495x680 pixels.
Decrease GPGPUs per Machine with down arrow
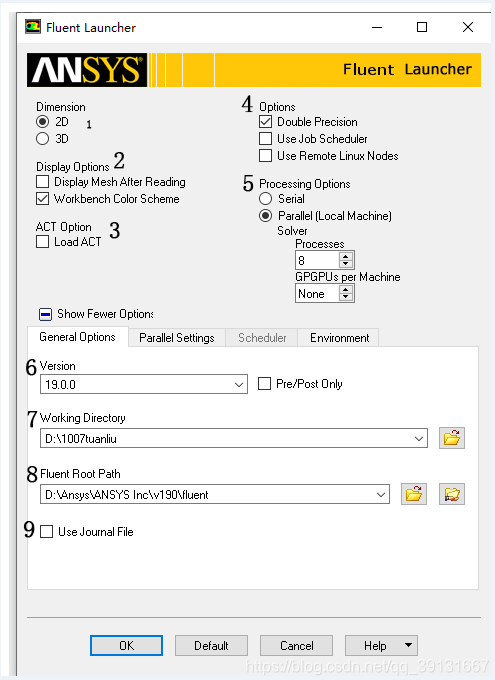tap(345, 298)
